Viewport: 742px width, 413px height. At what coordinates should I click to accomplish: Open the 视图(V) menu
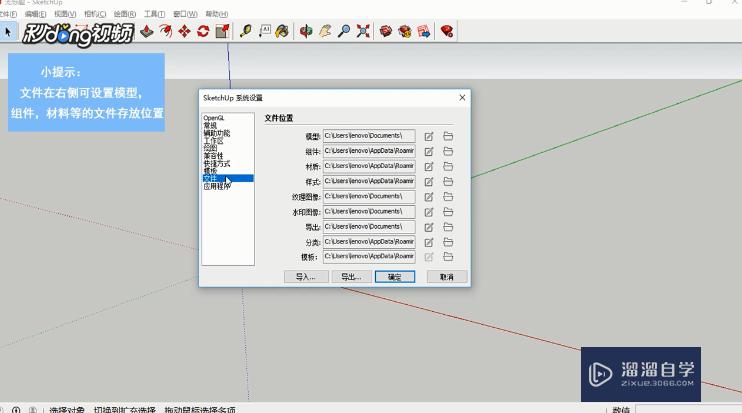click(x=65, y=14)
